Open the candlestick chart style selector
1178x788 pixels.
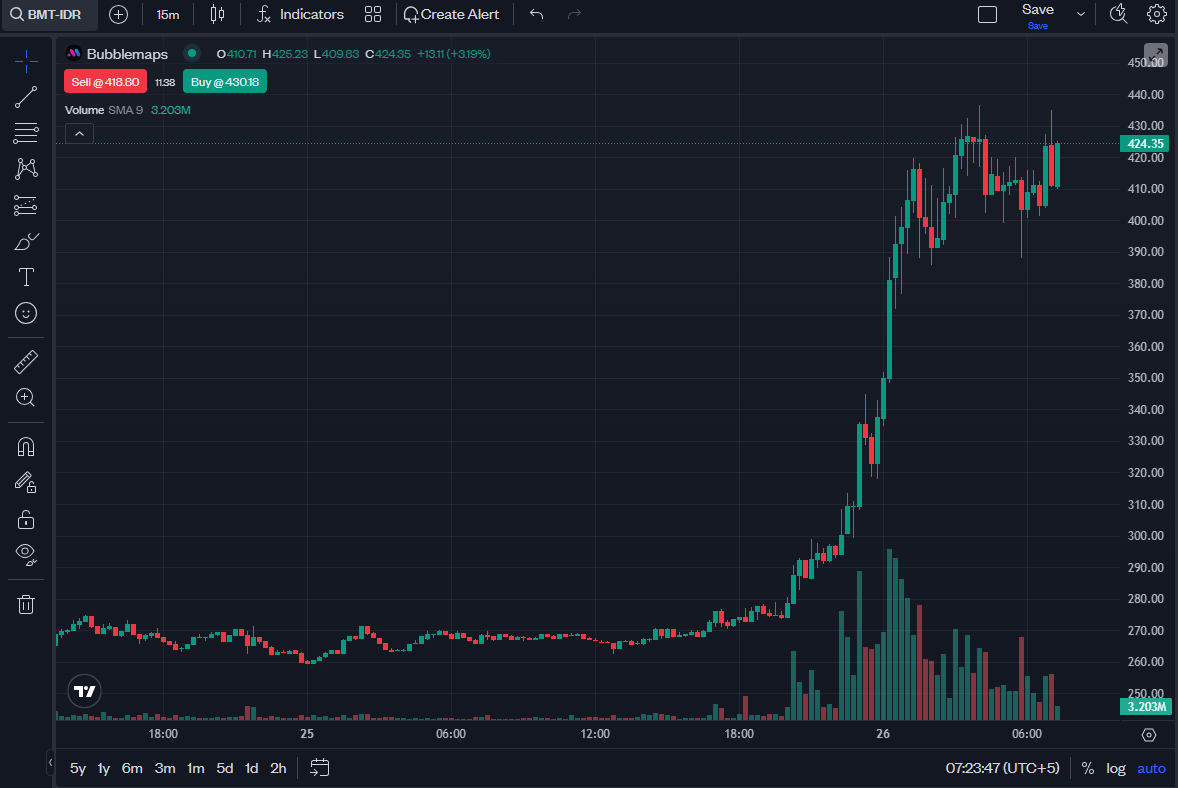click(217, 14)
